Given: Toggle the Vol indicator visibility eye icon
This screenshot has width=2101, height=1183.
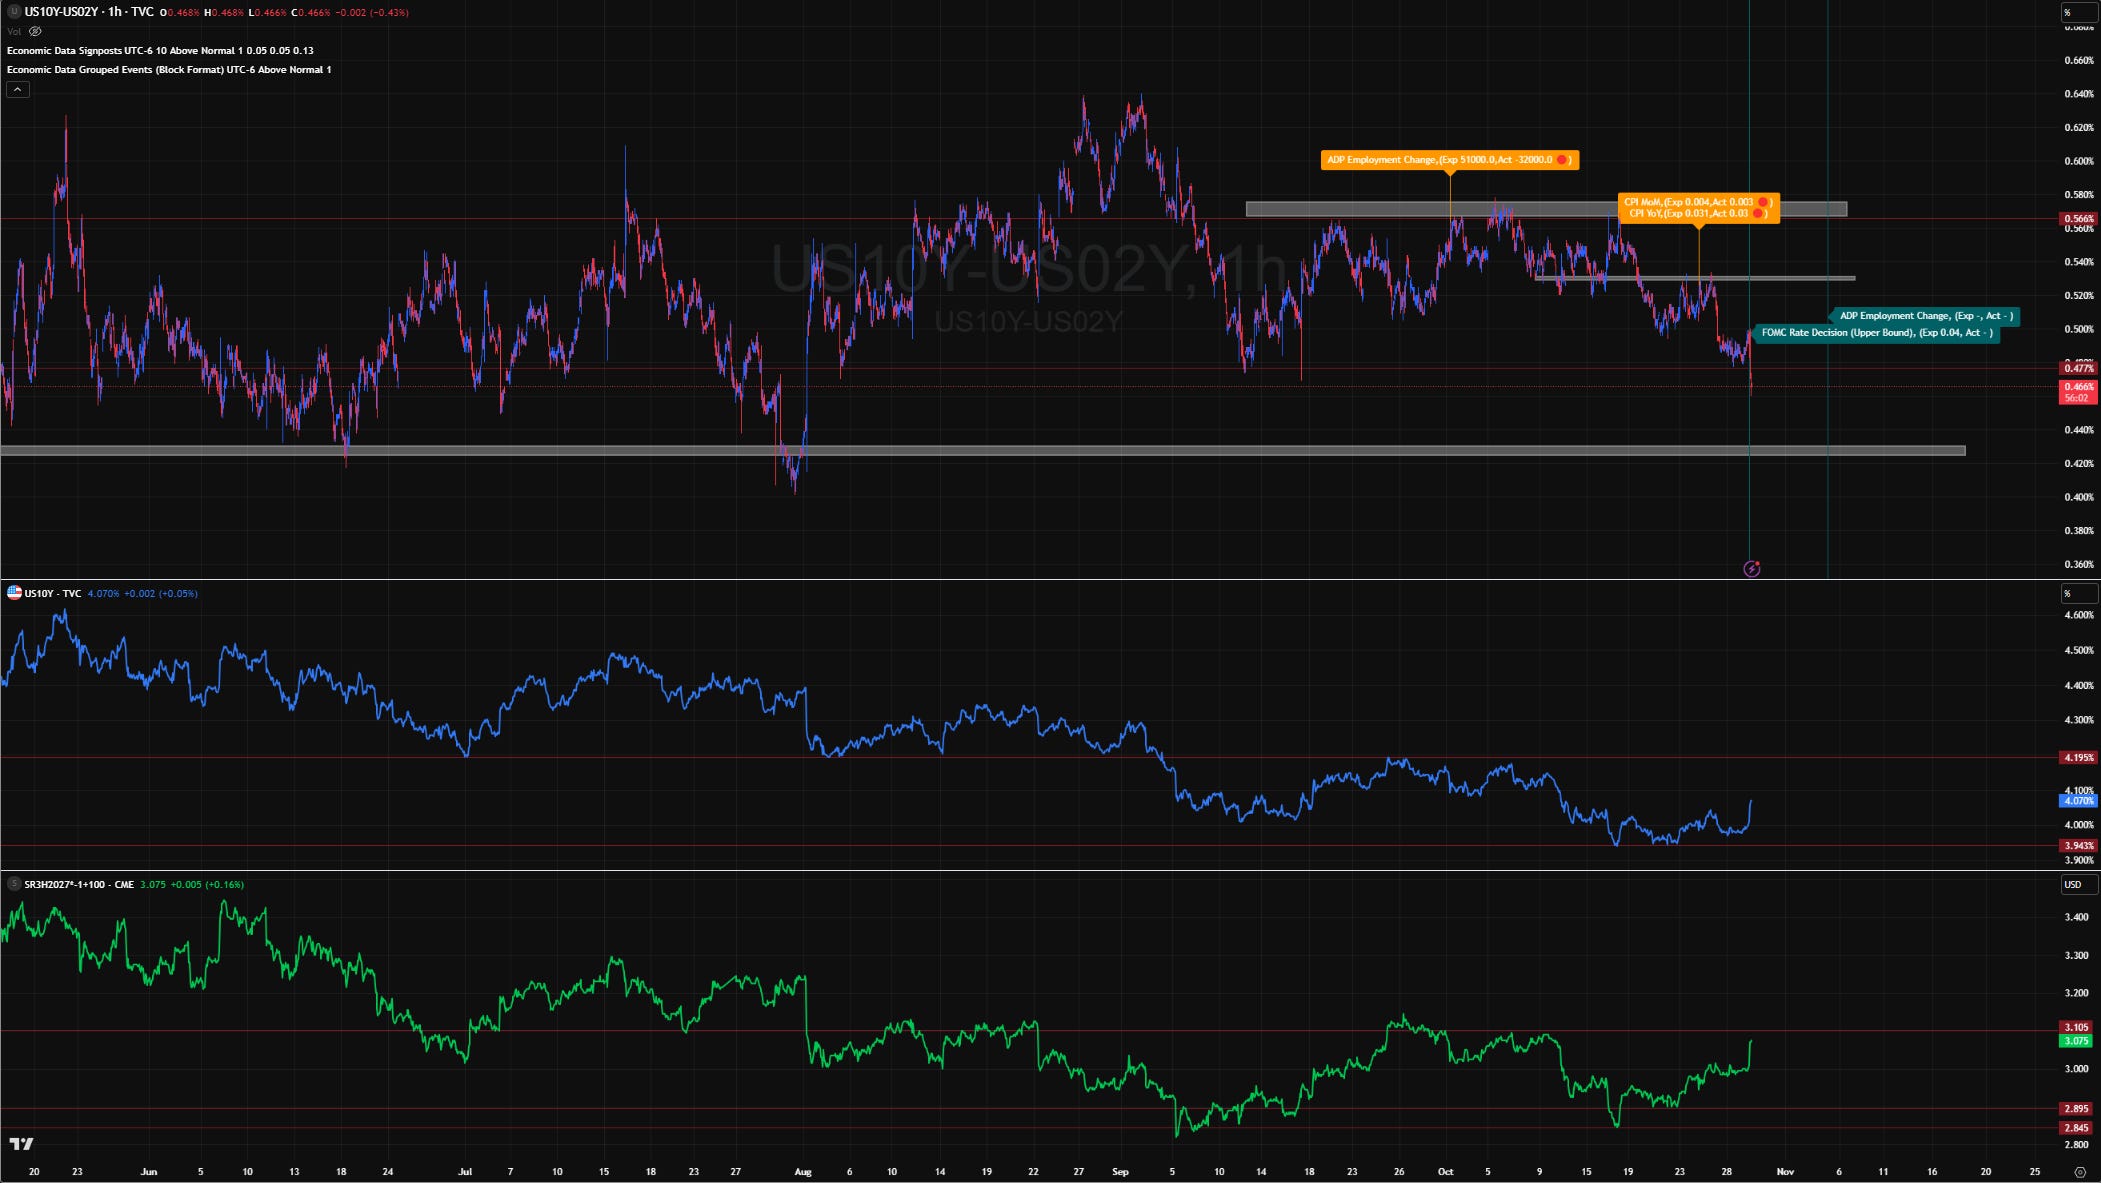Looking at the screenshot, I should (35, 31).
